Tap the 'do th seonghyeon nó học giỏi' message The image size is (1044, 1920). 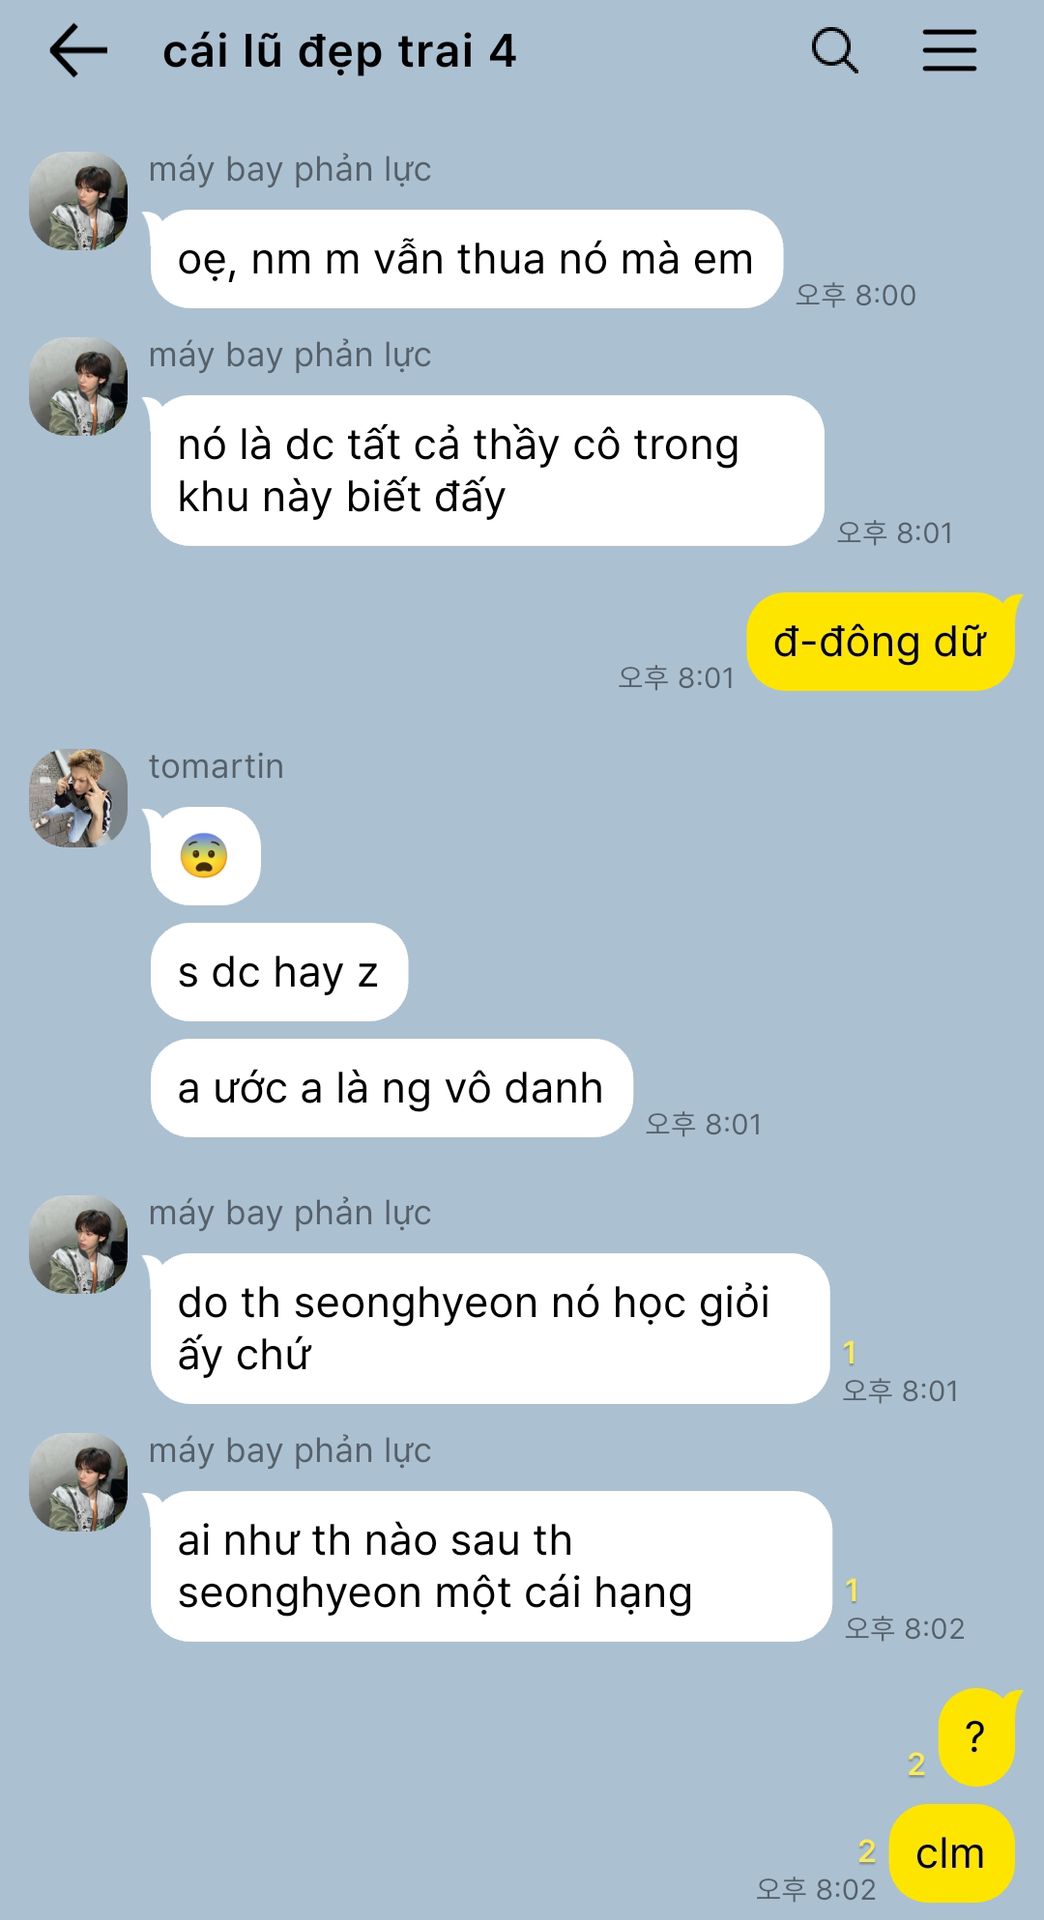490,1328
